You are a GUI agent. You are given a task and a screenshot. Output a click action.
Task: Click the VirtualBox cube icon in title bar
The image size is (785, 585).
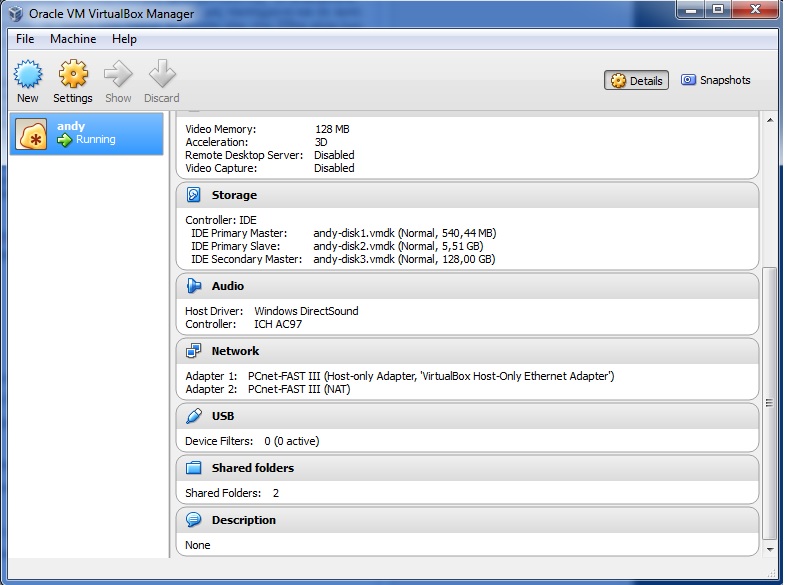tap(16, 14)
